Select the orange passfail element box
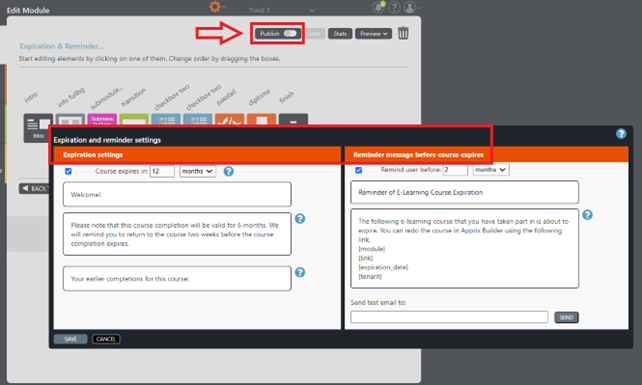This screenshot has width=642, height=385. tap(230, 120)
